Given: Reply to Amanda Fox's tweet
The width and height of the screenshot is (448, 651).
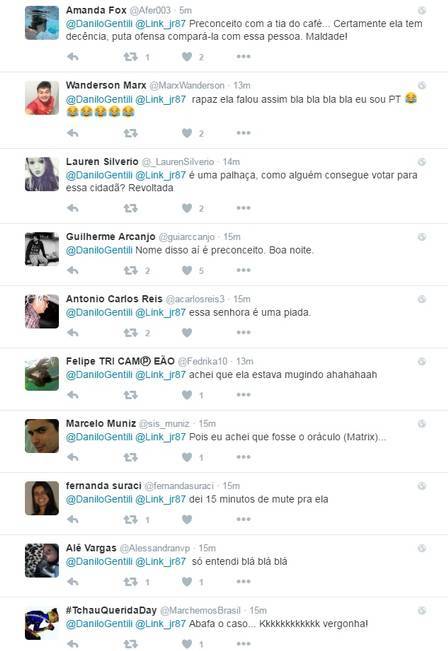Looking at the screenshot, I should click(73, 56).
